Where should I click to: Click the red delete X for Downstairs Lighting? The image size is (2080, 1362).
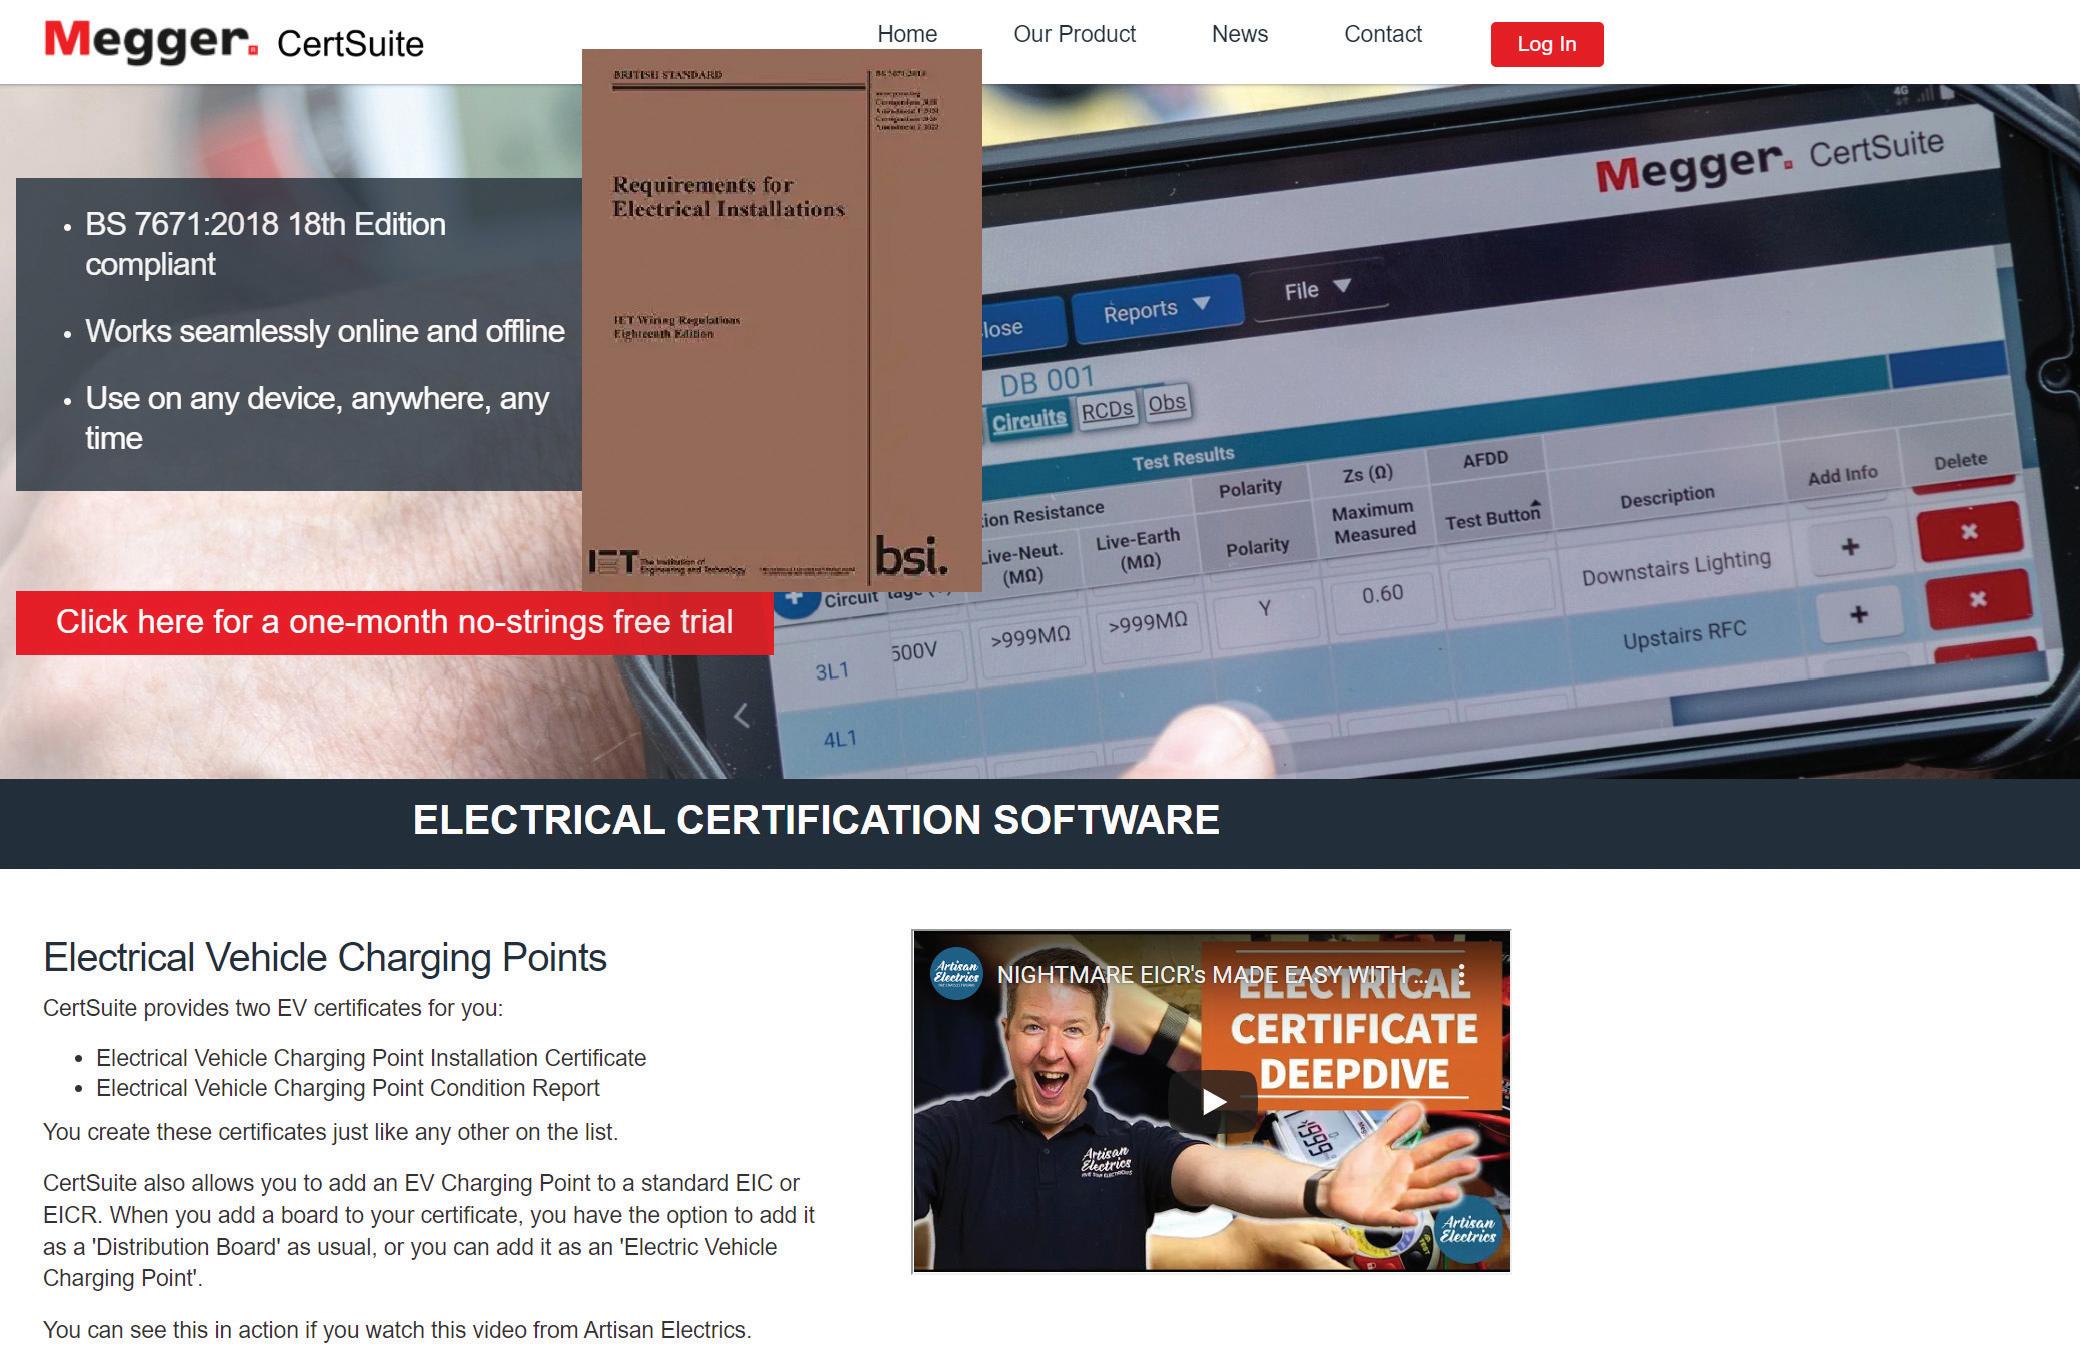[x=1969, y=531]
